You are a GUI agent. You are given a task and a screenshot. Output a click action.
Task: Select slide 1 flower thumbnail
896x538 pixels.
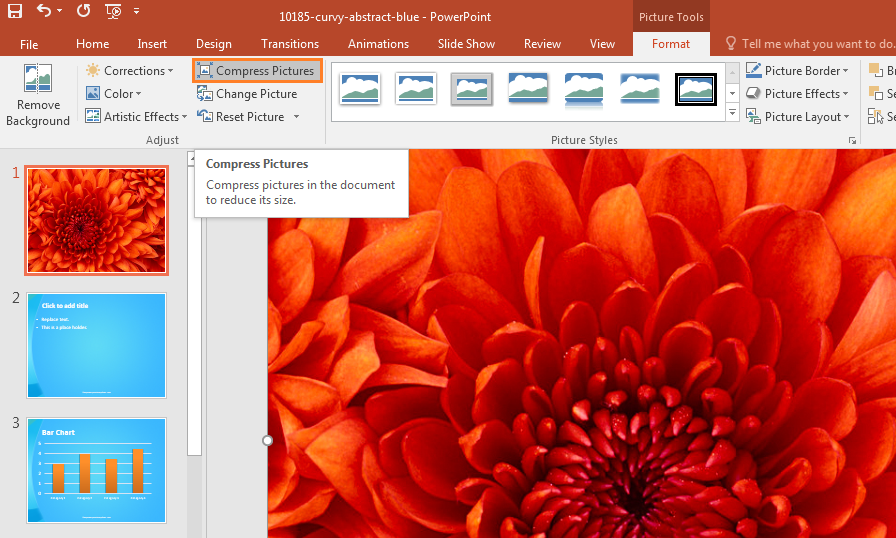pos(97,220)
